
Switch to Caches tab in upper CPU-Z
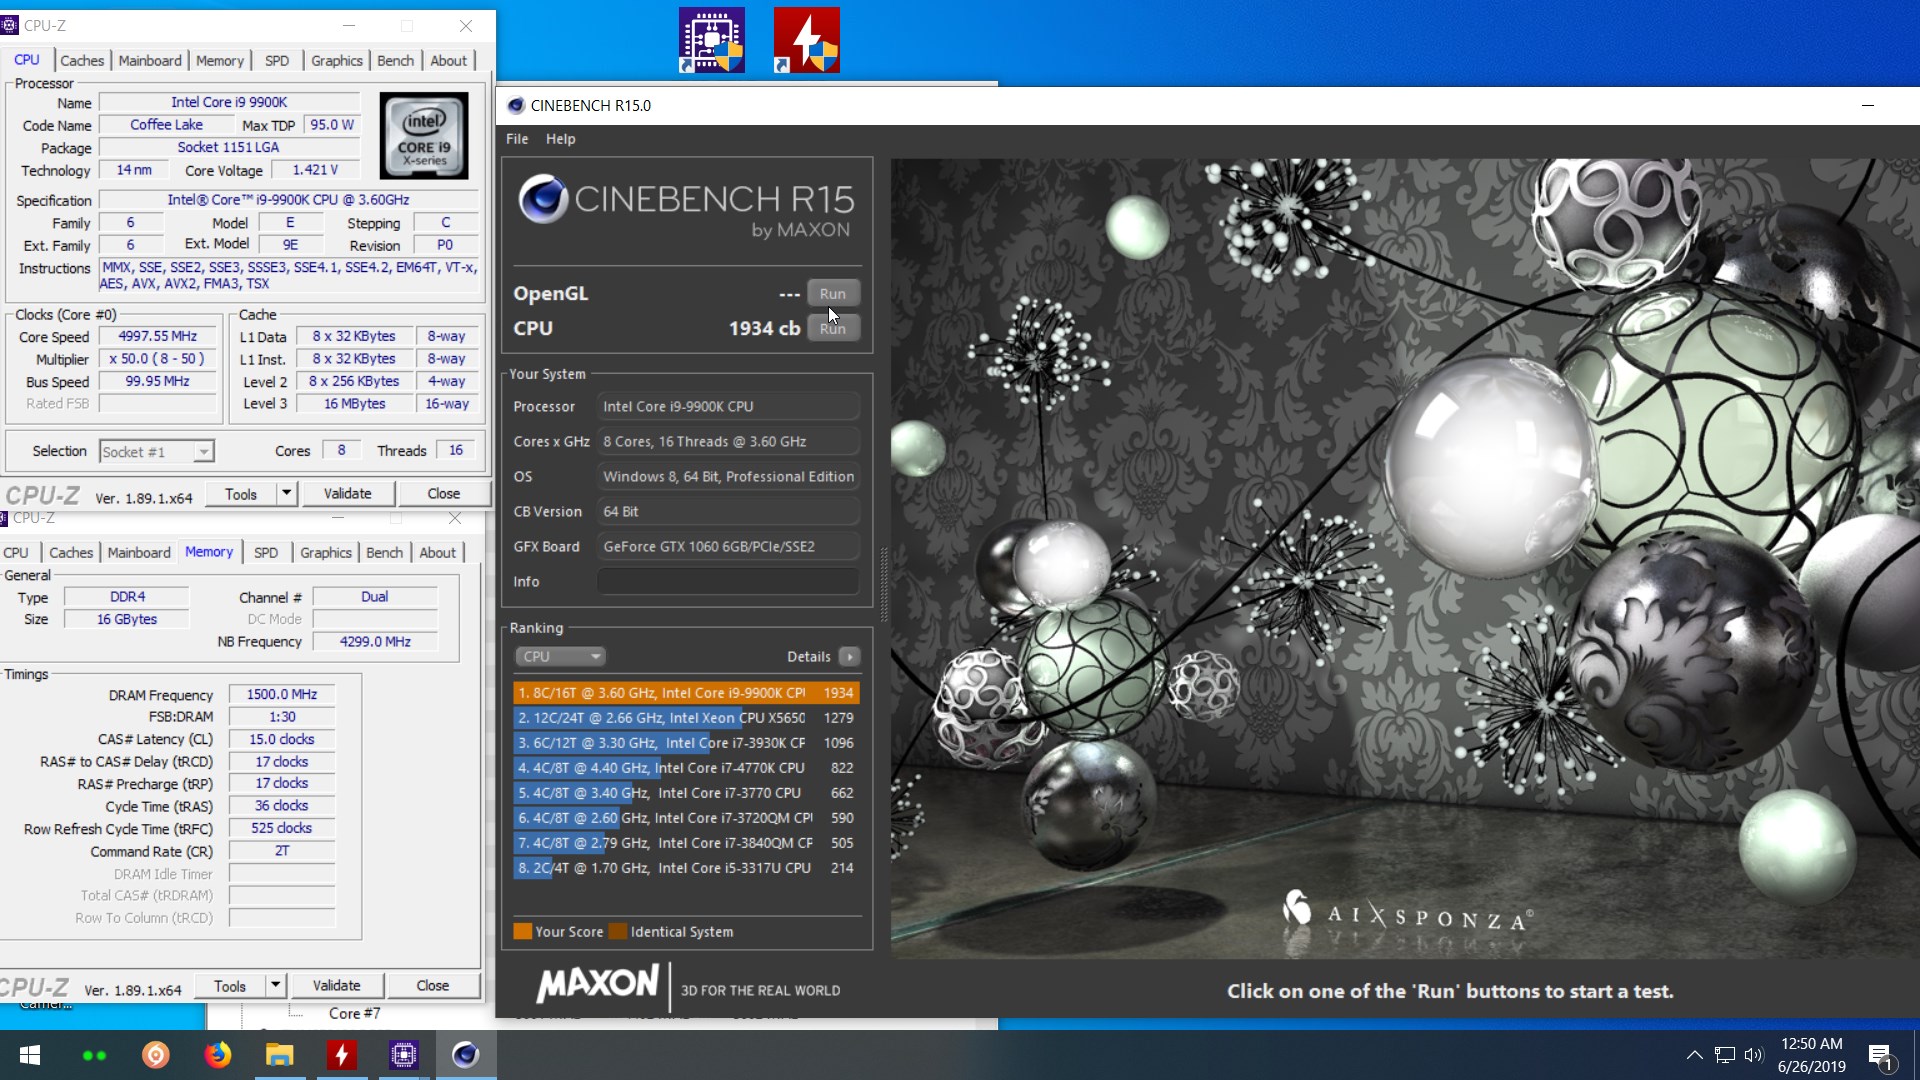(82, 60)
